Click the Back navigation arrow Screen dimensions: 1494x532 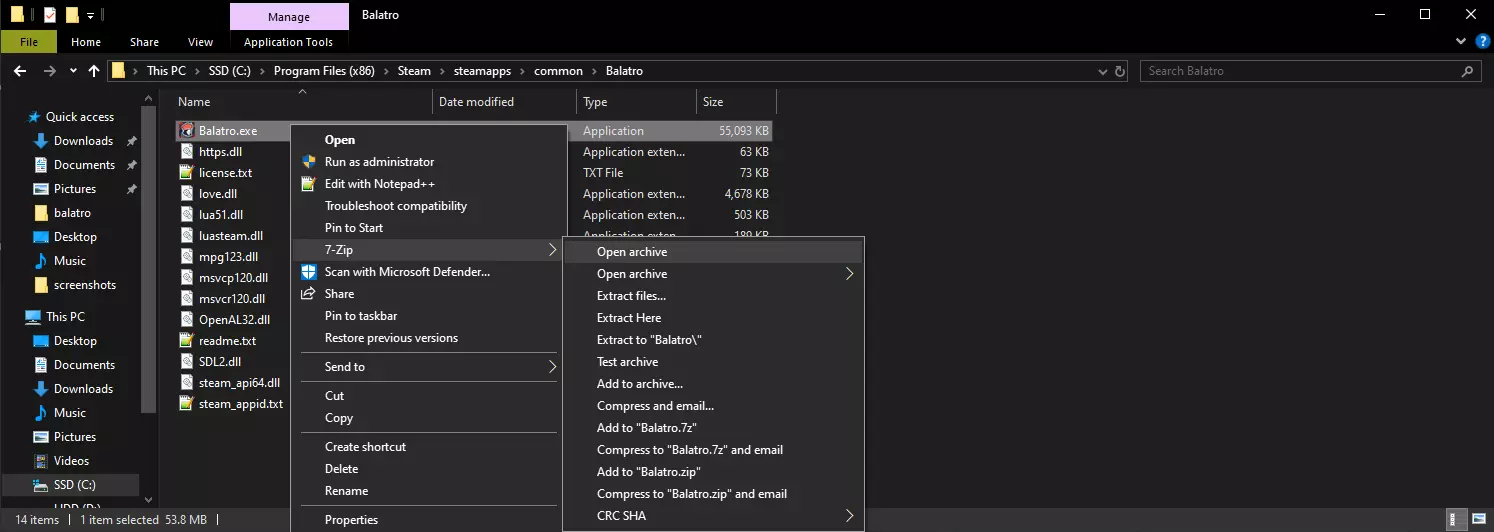point(20,71)
